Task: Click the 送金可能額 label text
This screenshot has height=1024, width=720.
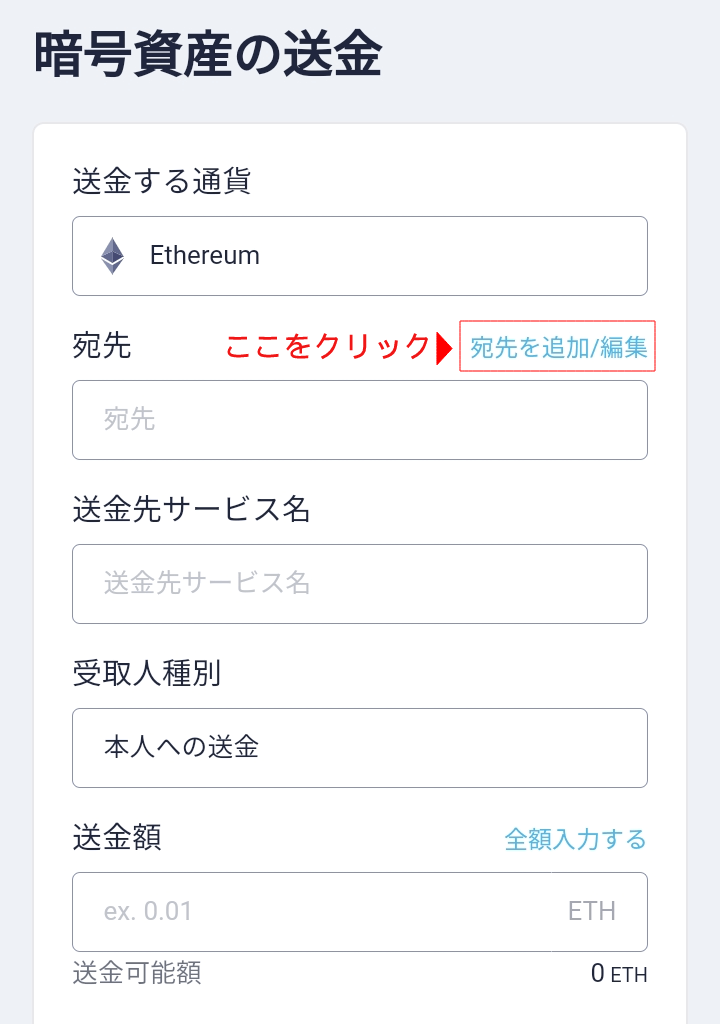Action: (x=137, y=972)
